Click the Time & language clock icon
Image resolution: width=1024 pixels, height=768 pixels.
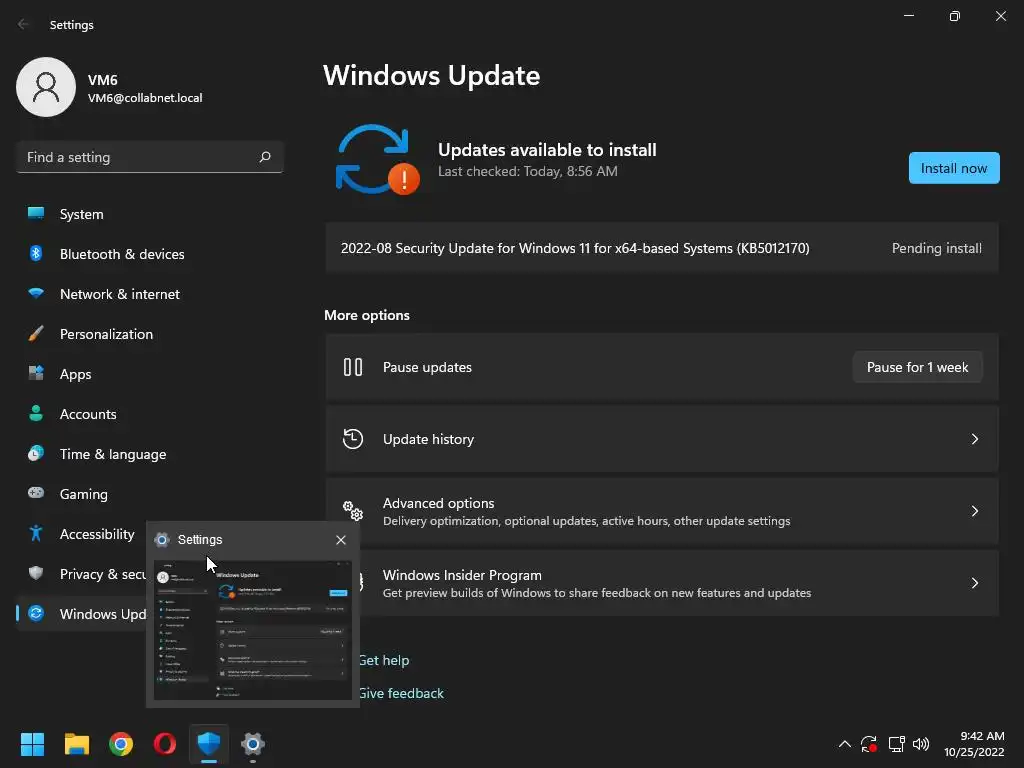pos(36,453)
